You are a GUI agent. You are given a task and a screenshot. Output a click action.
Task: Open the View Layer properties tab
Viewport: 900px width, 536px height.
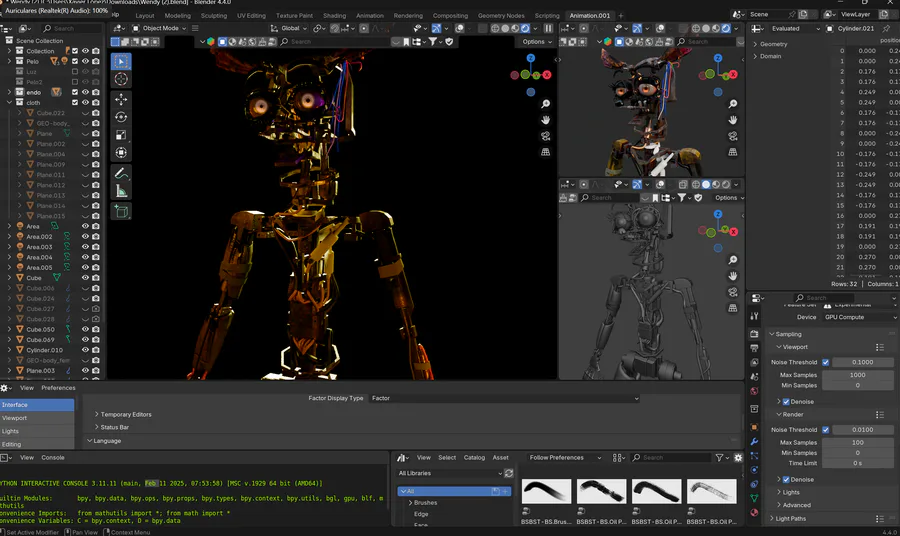tap(754, 363)
